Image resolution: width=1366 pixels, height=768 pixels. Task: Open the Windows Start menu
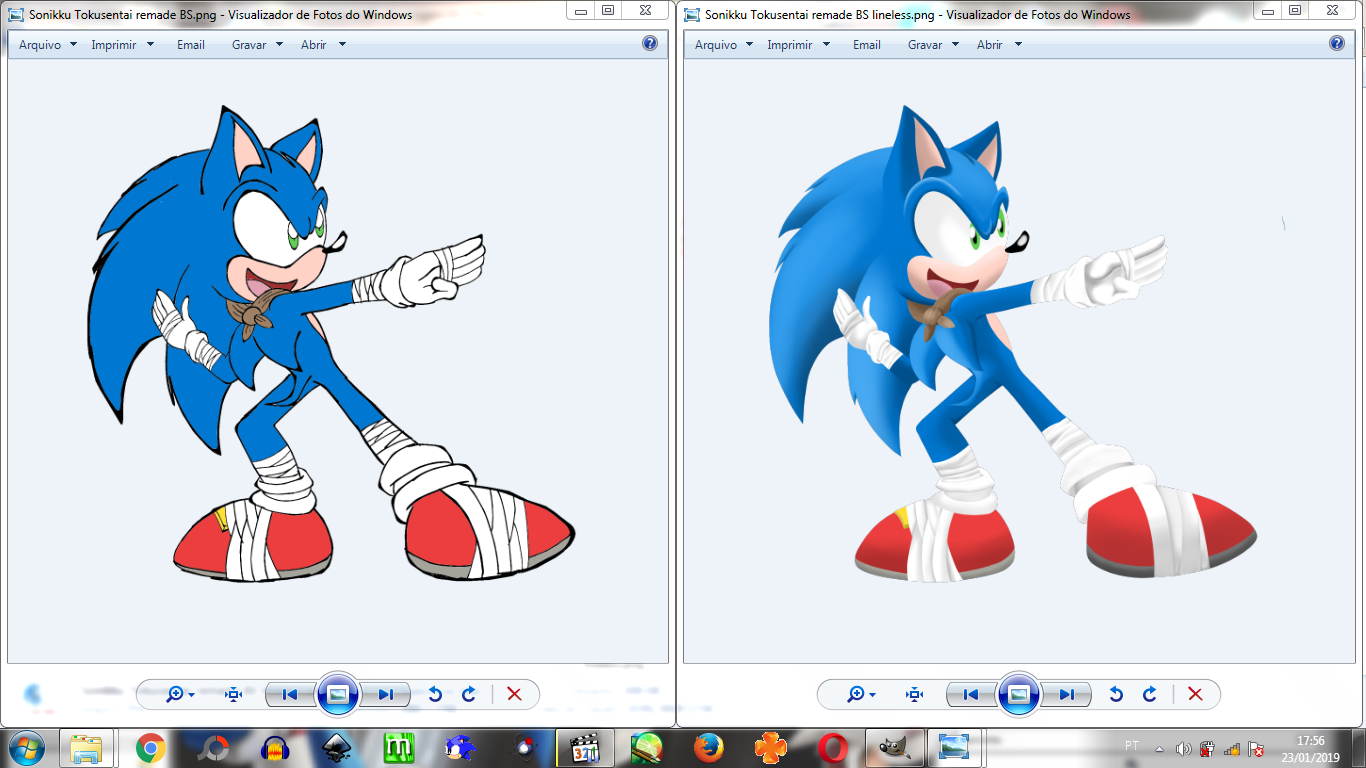pos(25,748)
